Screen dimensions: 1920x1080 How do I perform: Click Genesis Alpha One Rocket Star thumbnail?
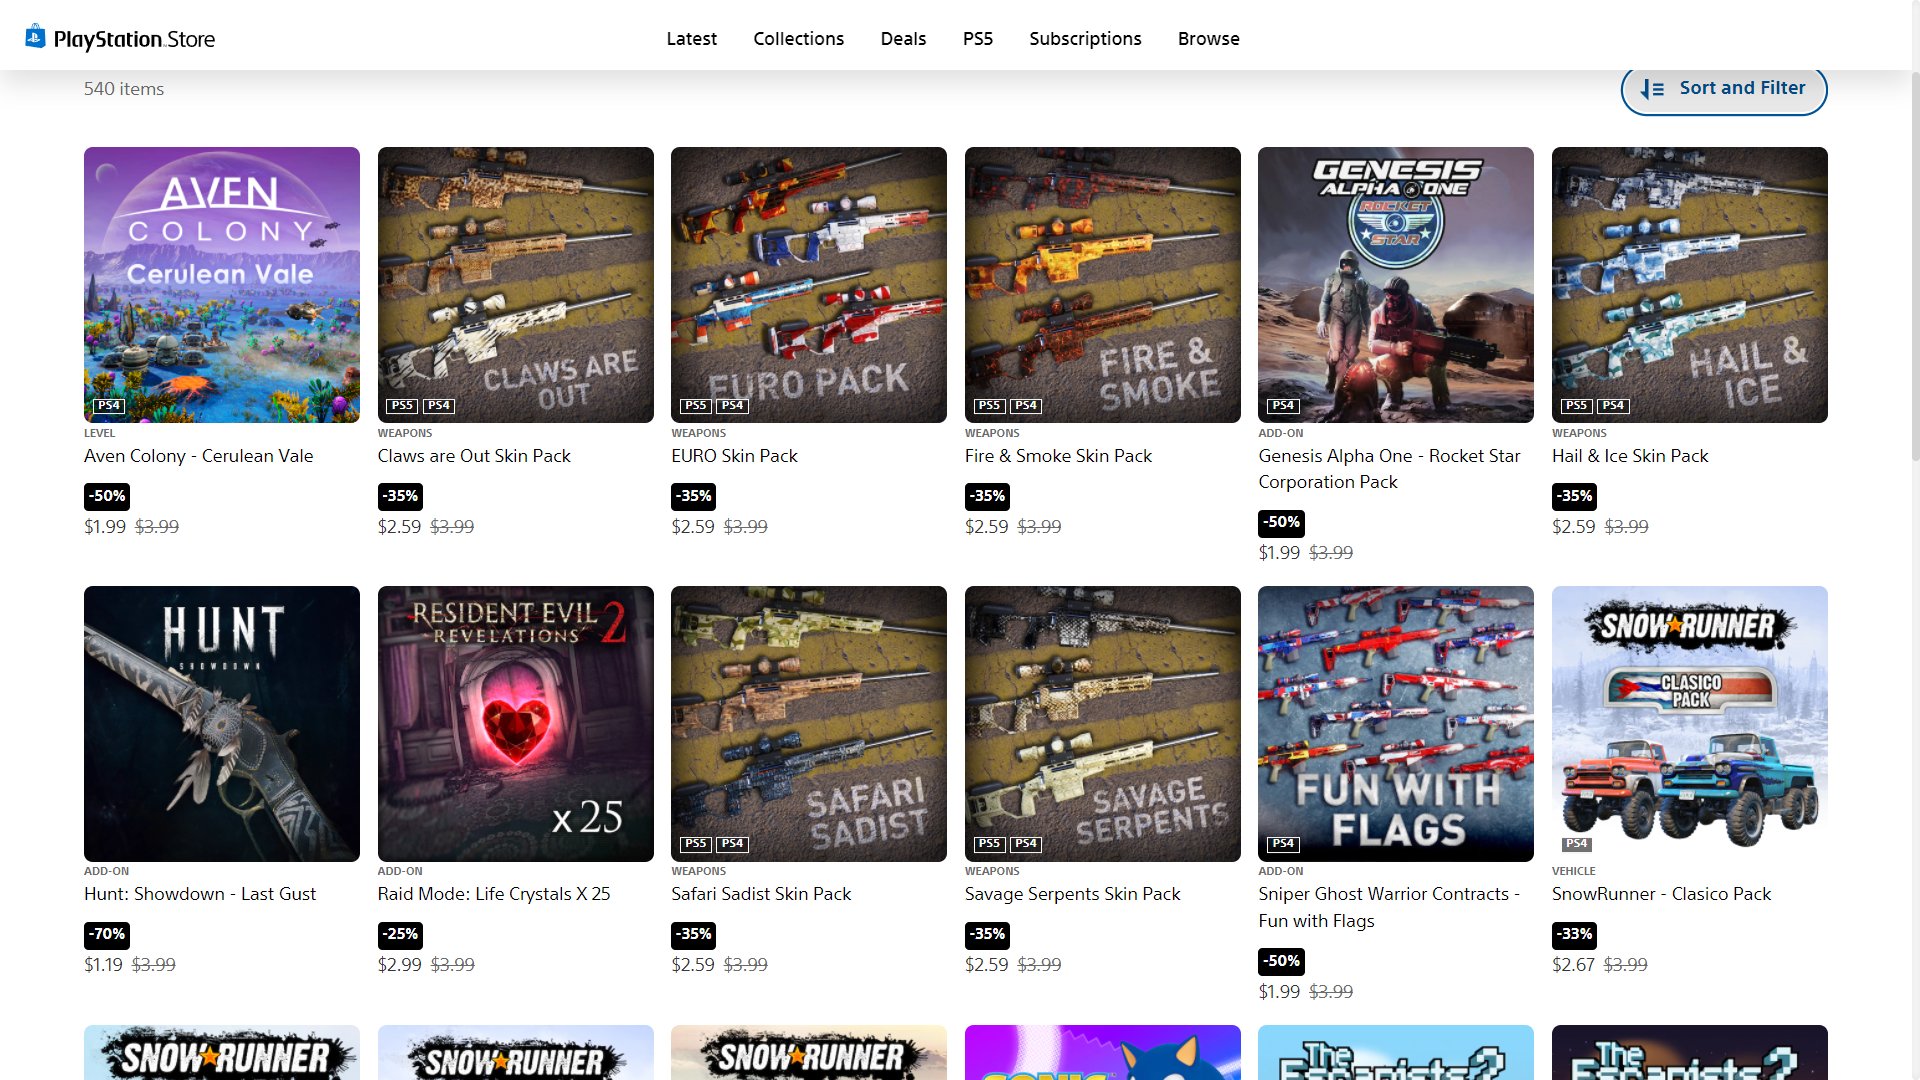click(1395, 284)
